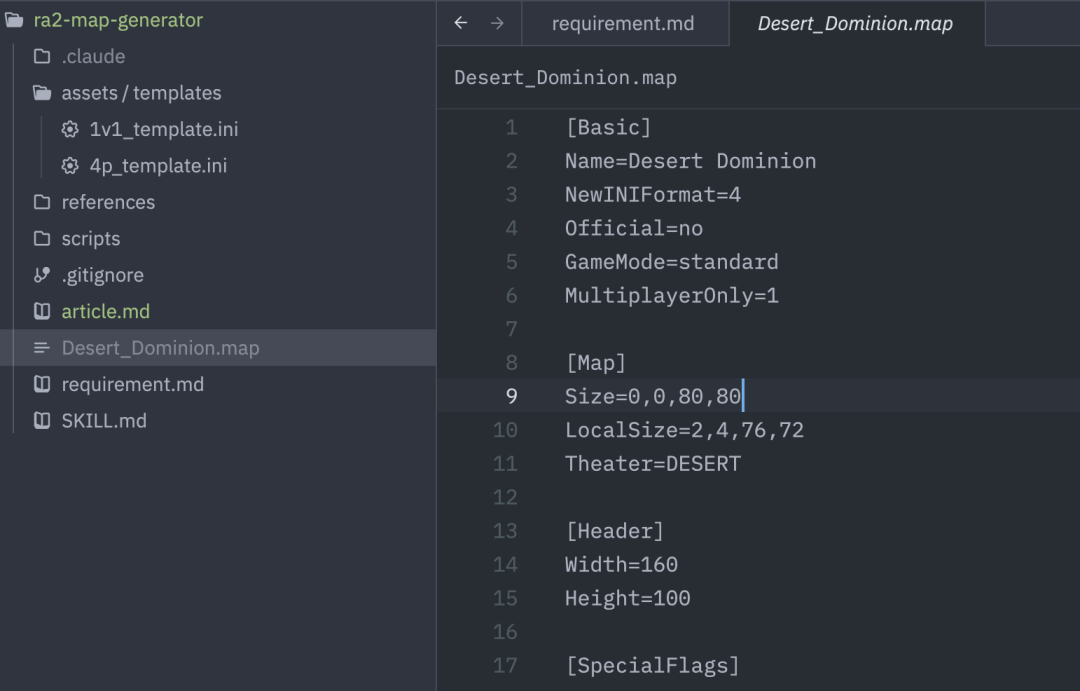
Task: Click the book icon next to SKILL.md
Action: [x=42, y=421]
